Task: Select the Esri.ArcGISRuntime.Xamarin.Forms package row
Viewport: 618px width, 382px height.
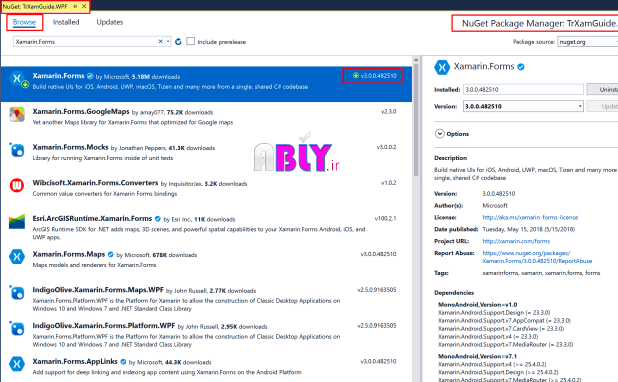Action: tap(206, 227)
